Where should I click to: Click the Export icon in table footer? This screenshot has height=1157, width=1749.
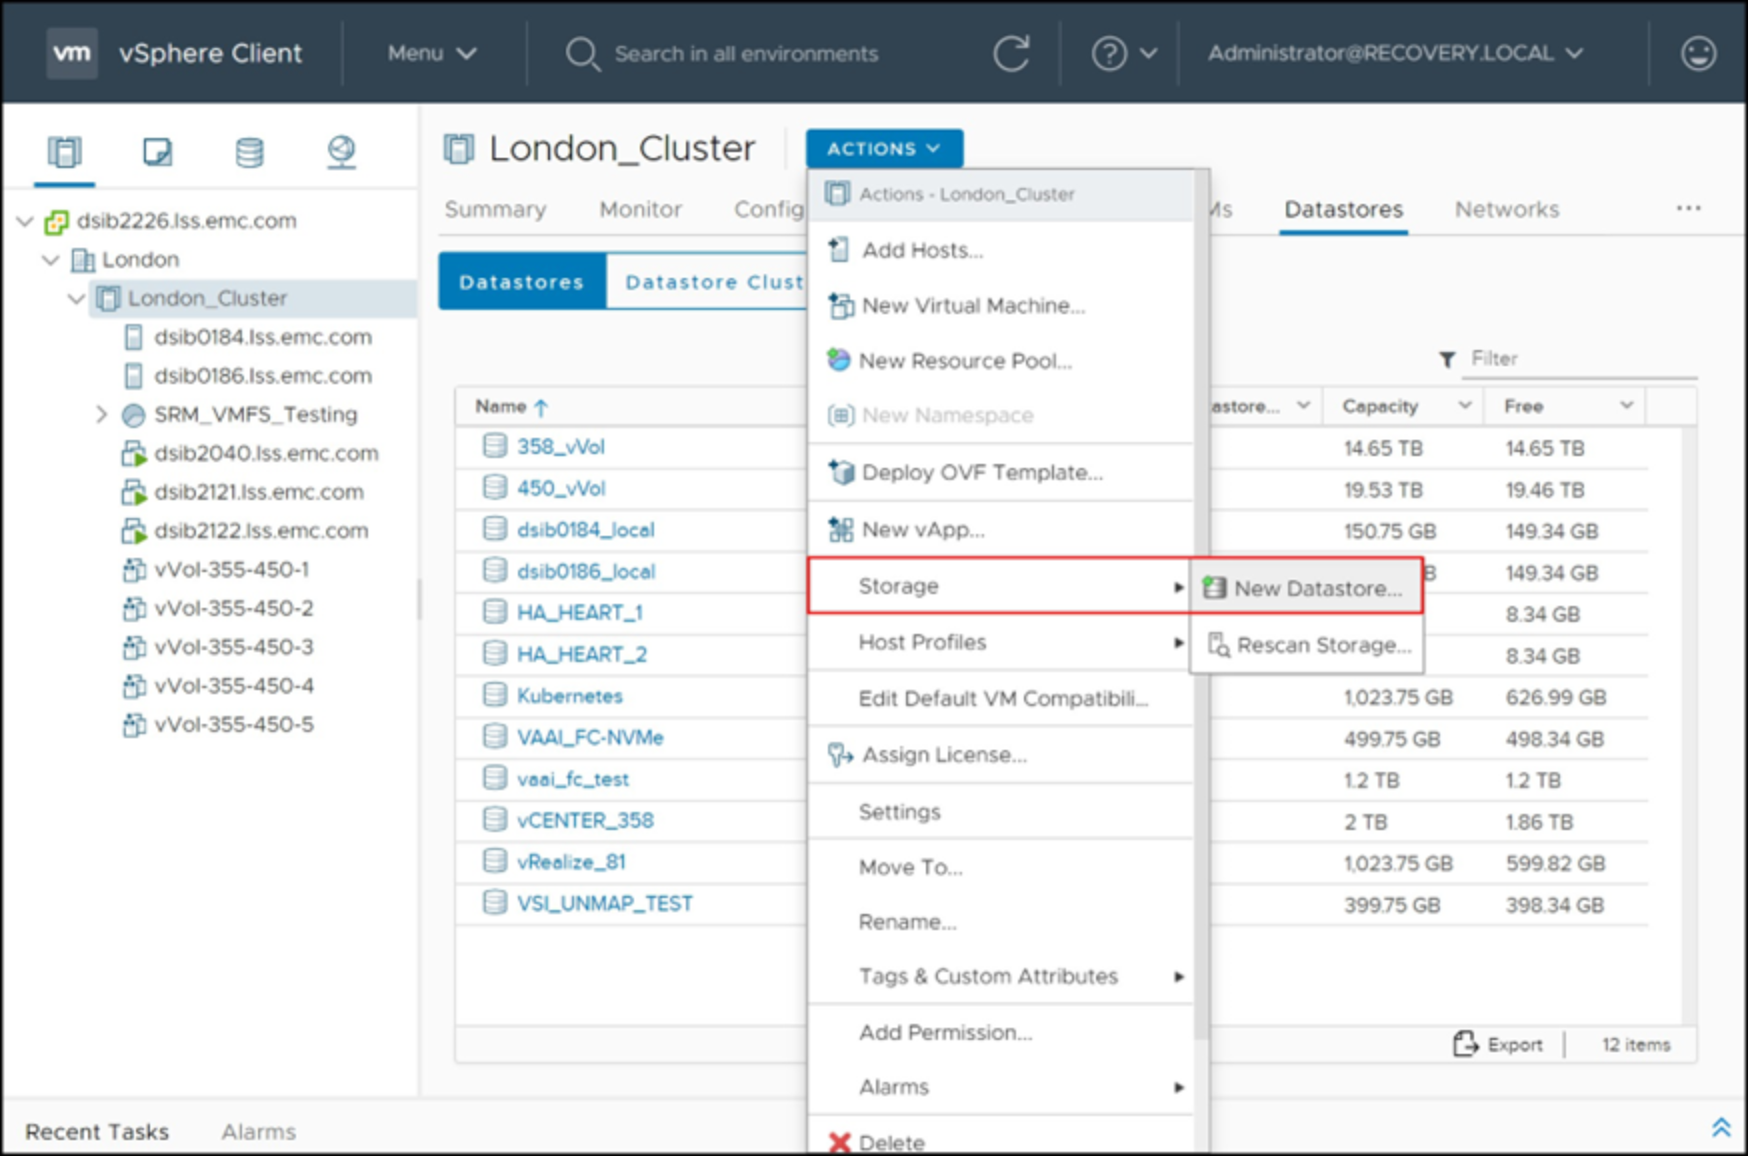[1465, 1044]
